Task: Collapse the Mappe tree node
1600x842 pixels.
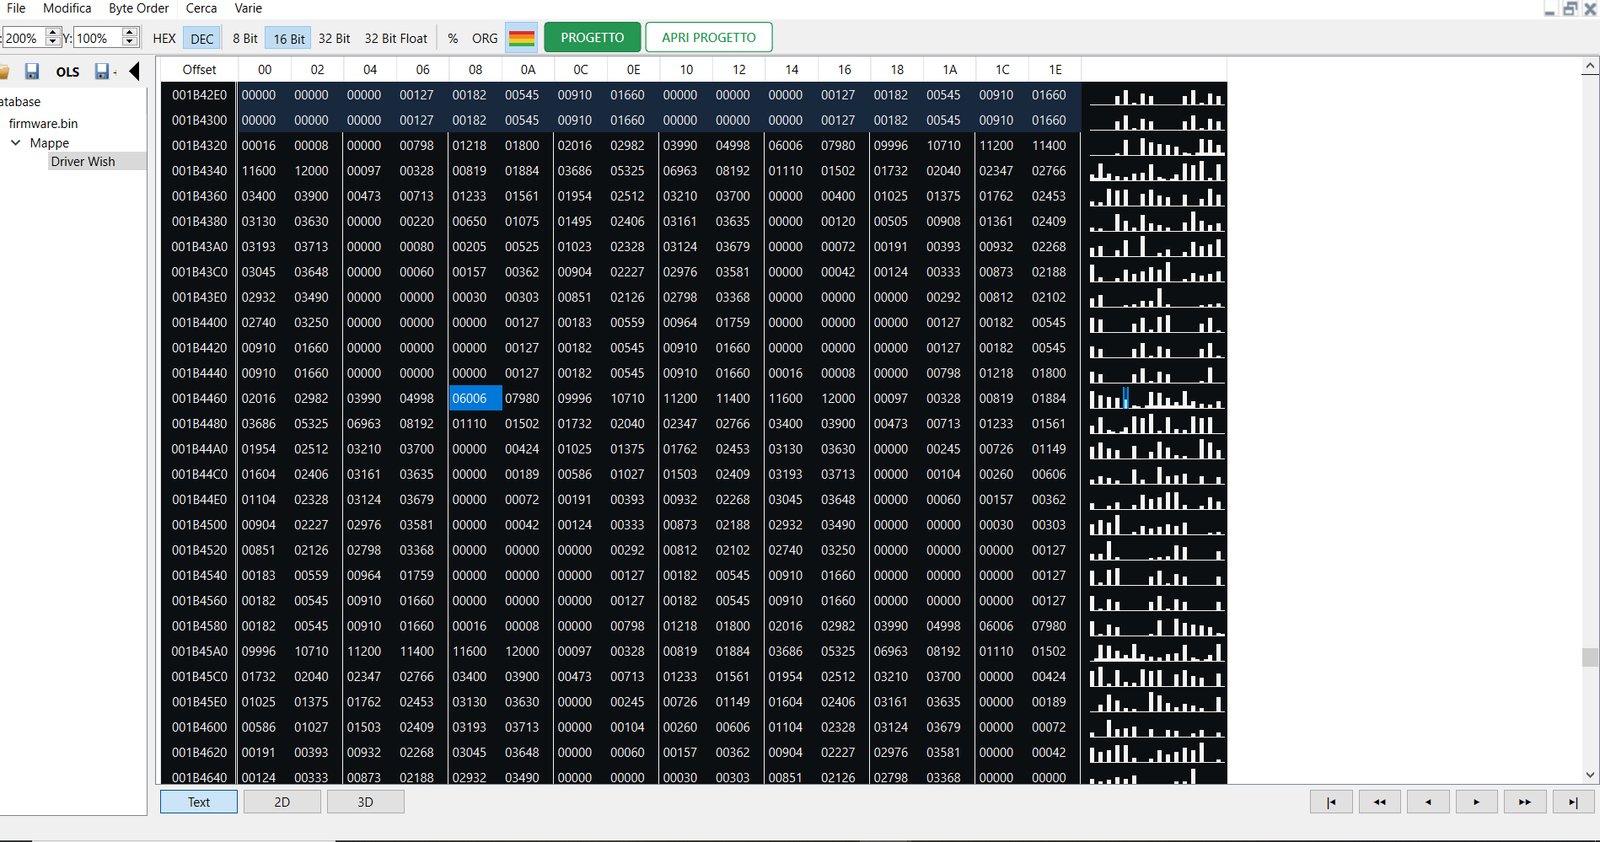Action: click(15, 143)
